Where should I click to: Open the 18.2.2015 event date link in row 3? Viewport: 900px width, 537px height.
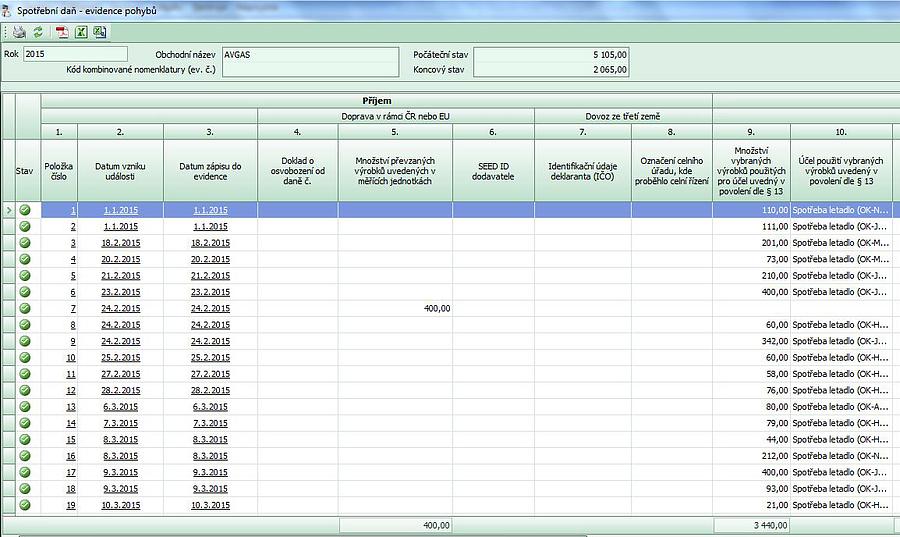point(120,243)
